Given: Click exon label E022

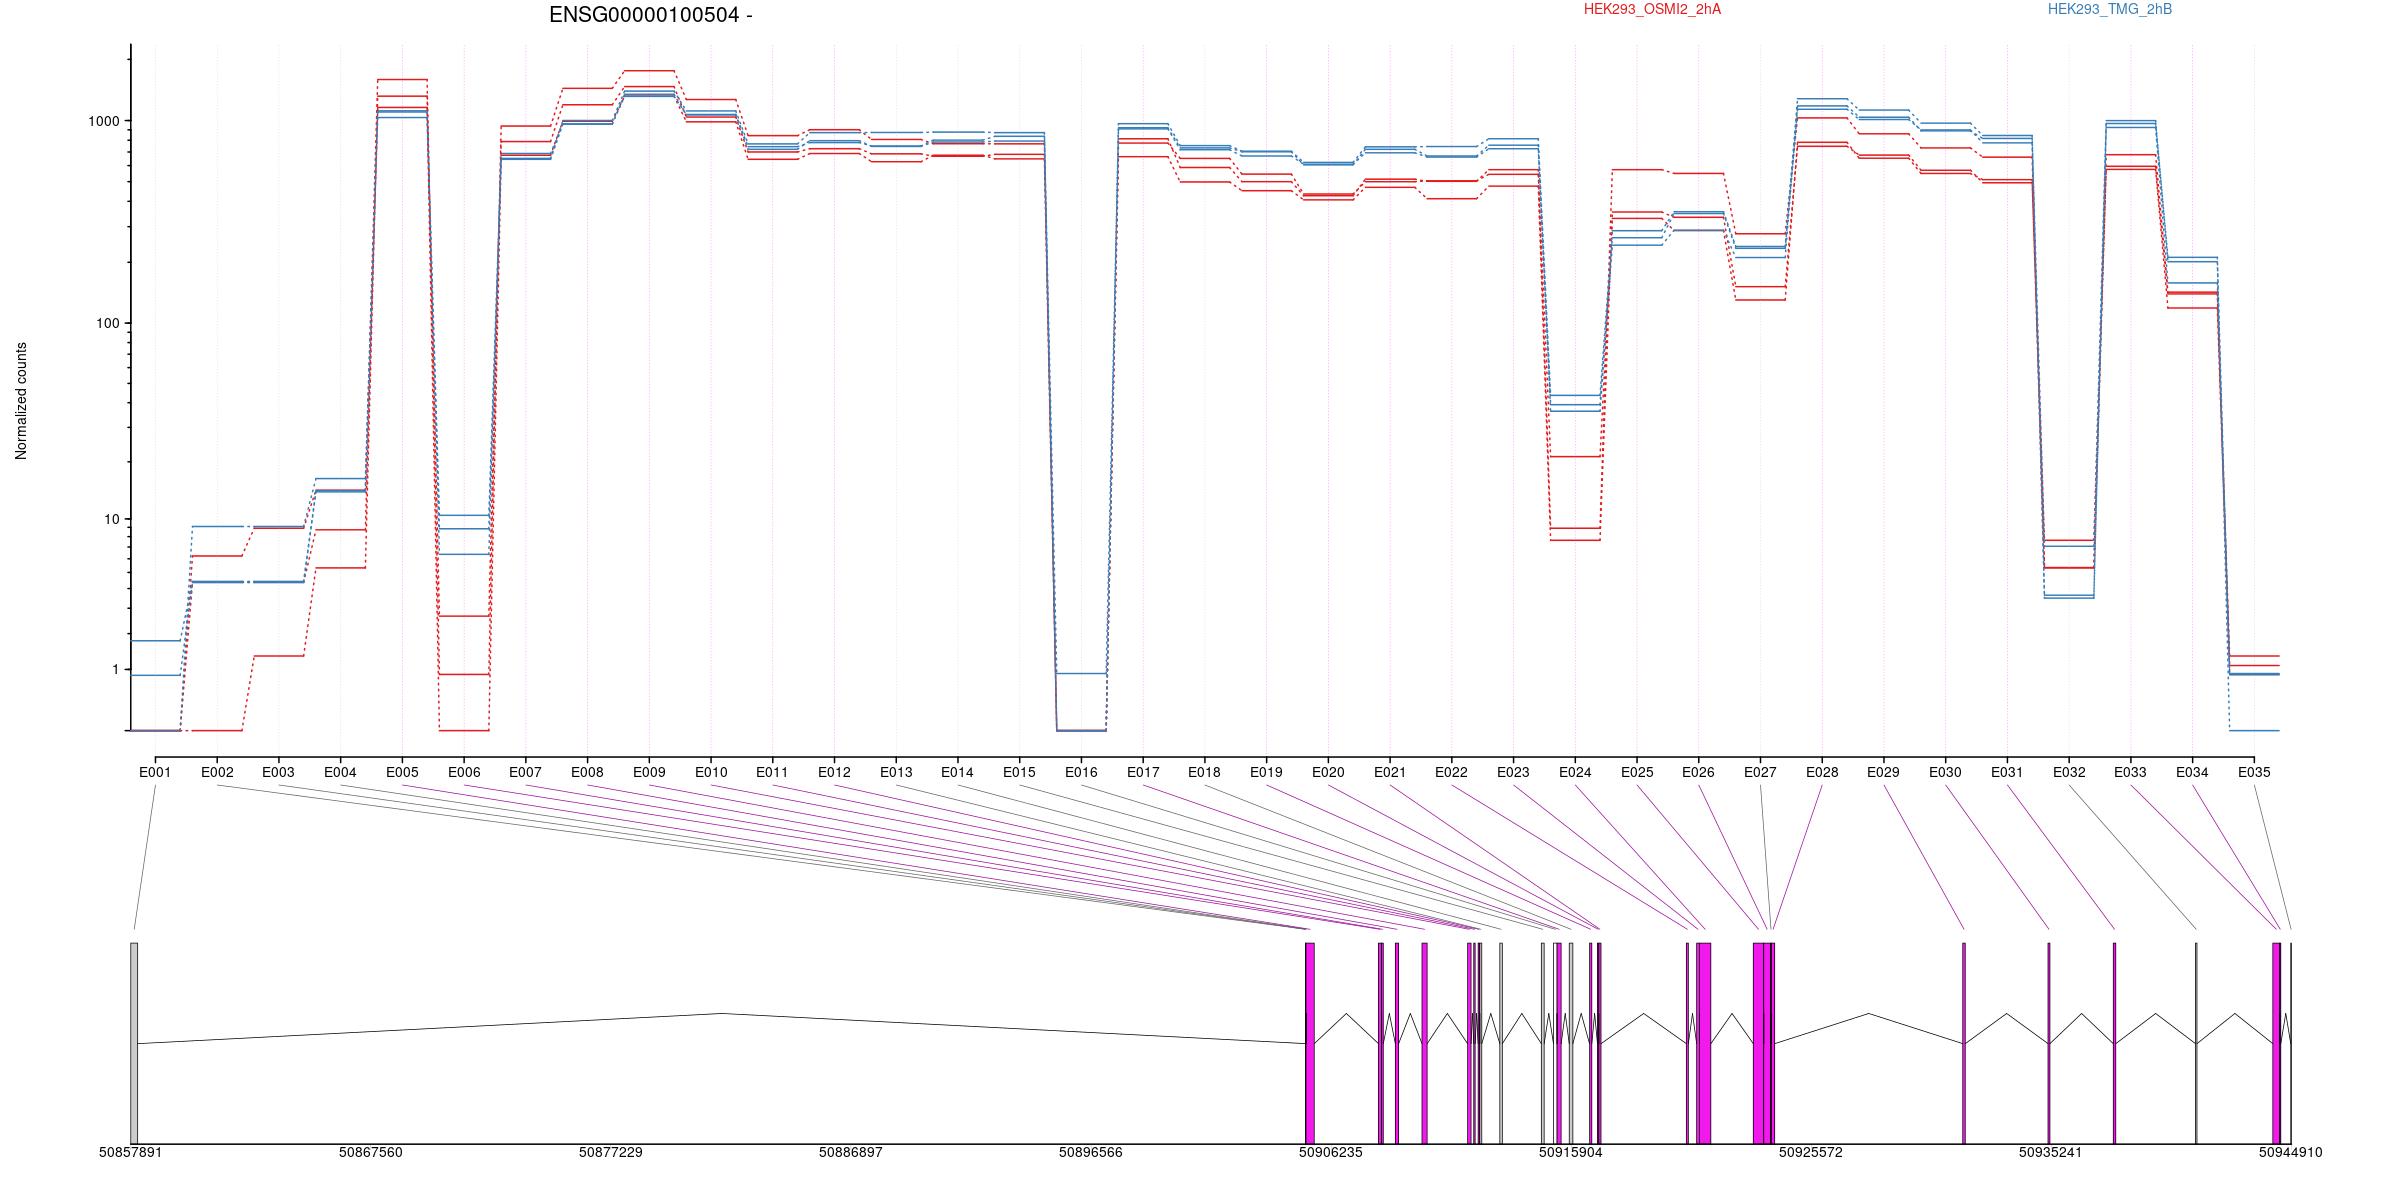Looking at the screenshot, I should click(x=1451, y=772).
